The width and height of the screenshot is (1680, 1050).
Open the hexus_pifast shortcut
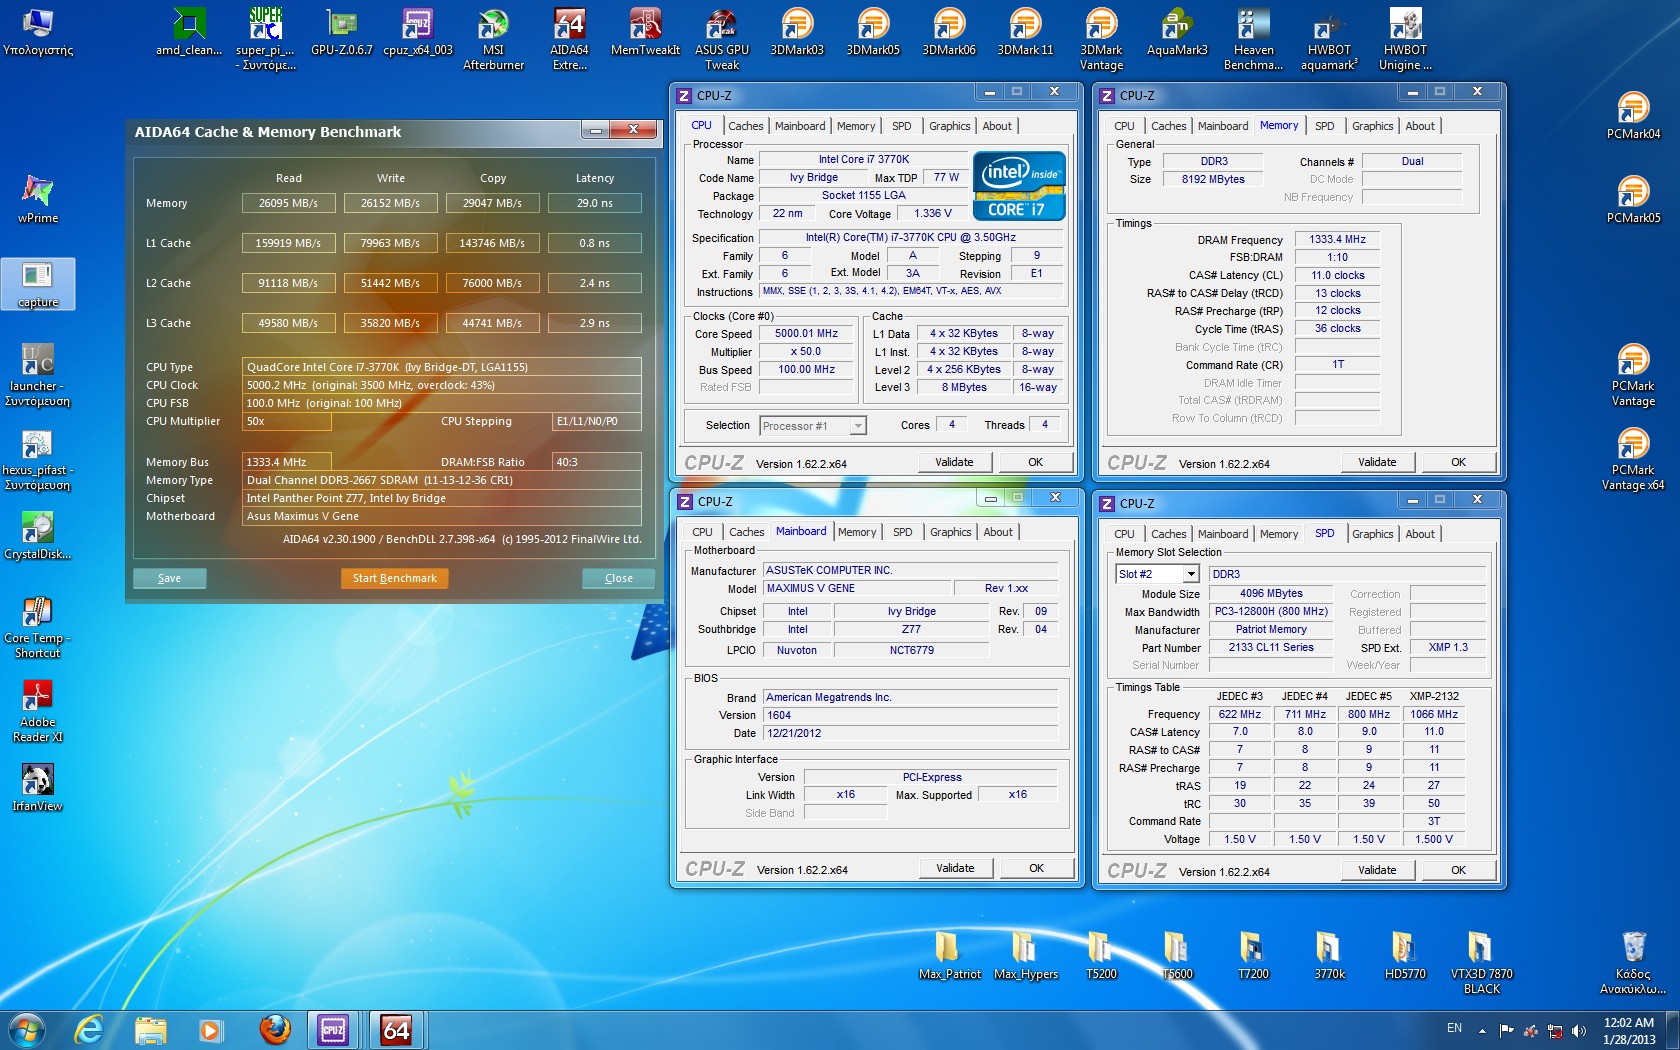click(37, 459)
